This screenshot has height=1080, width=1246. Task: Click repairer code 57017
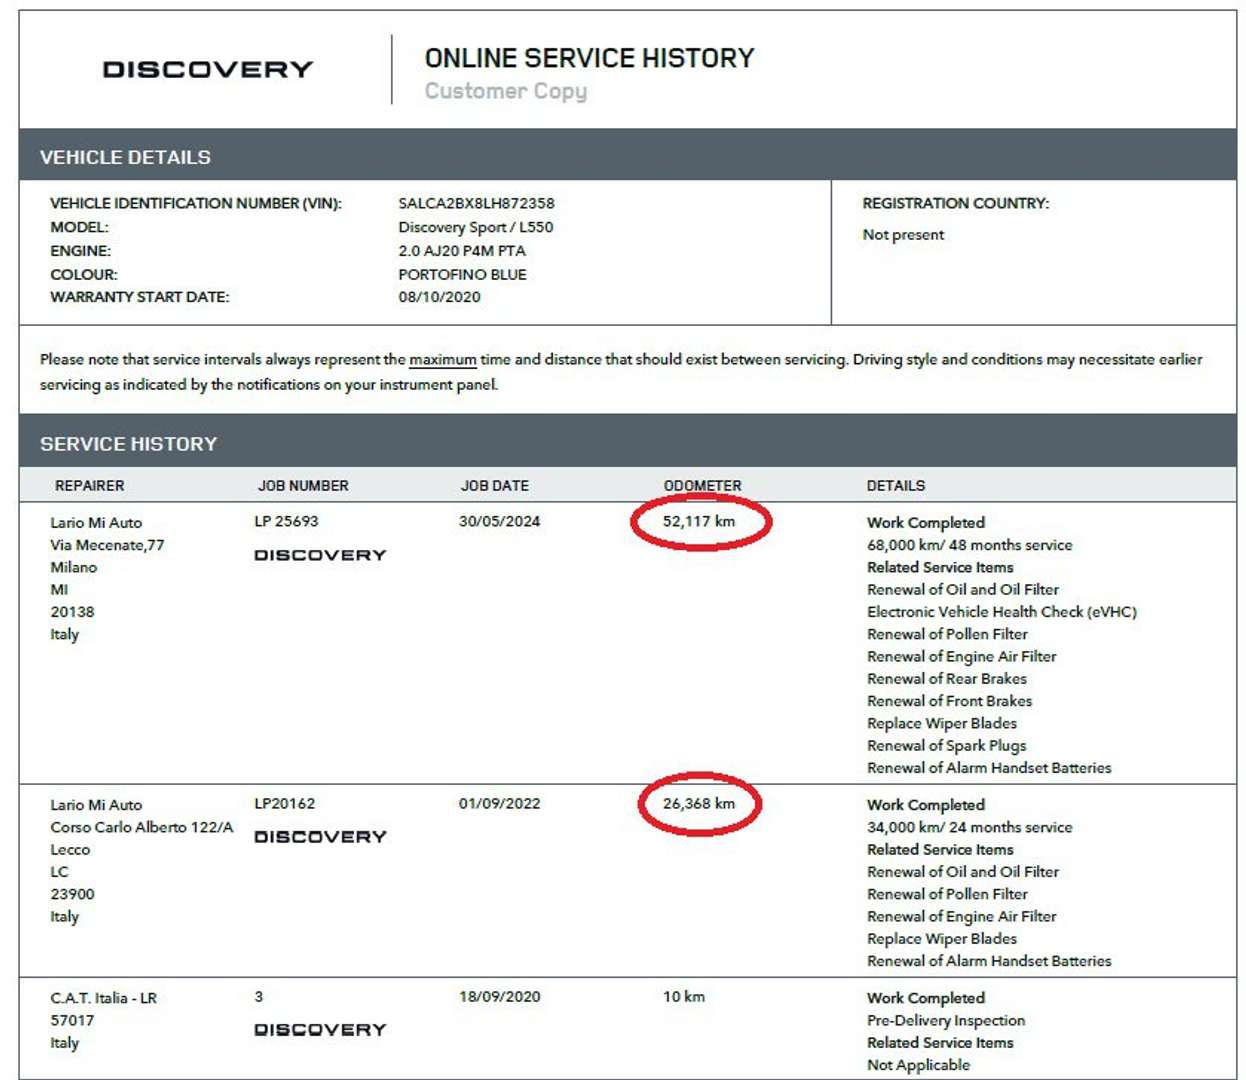[72, 1021]
